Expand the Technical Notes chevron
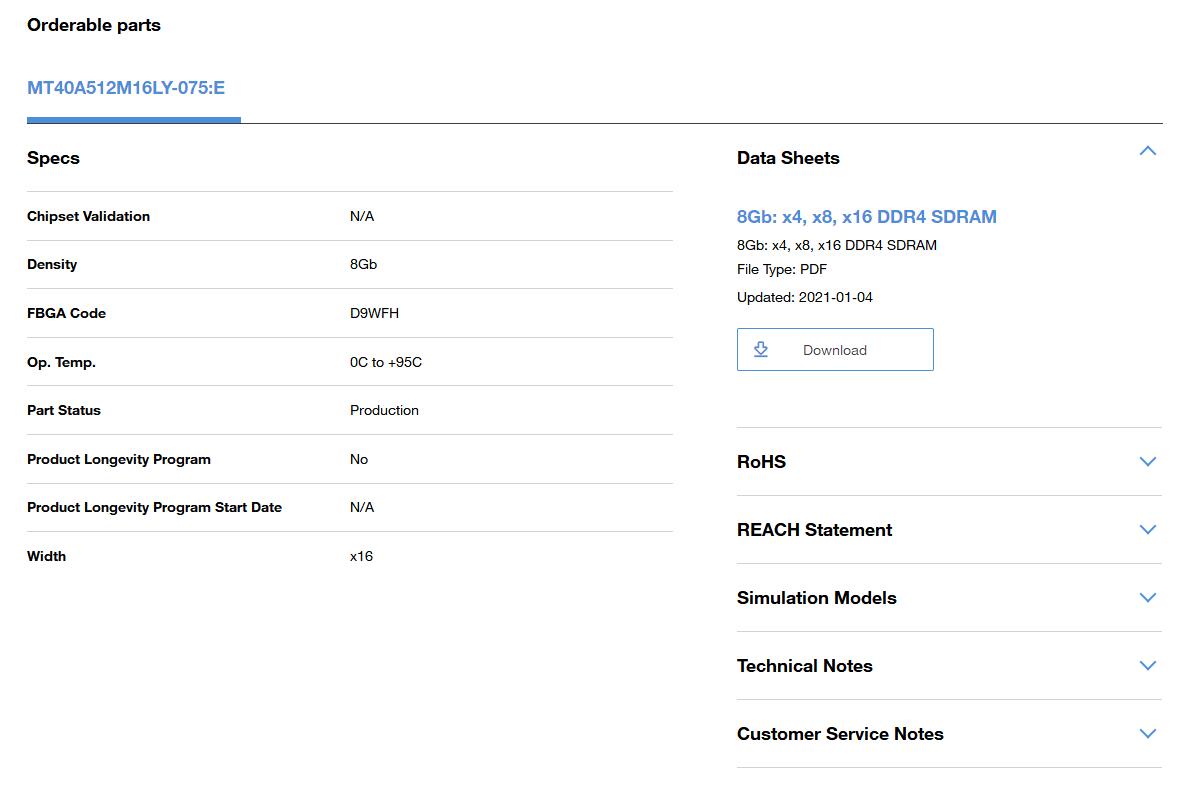 tap(1148, 666)
